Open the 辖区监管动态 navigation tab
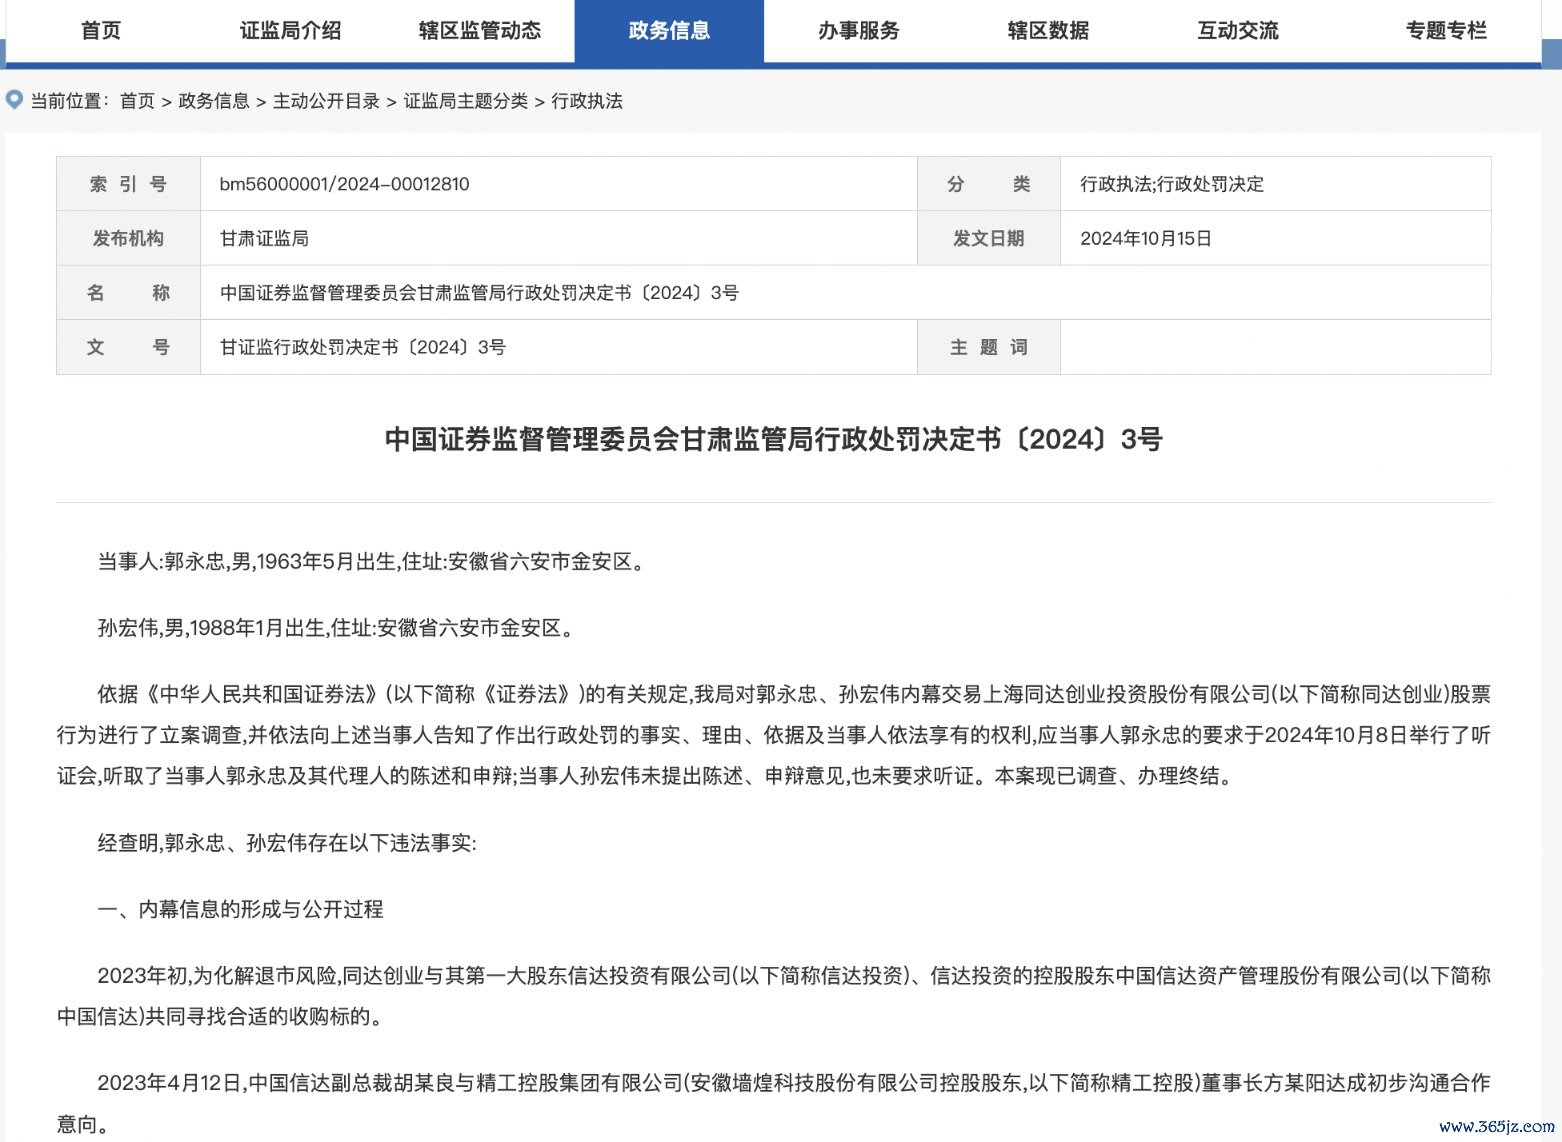This screenshot has height=1142, width=1562. (480, 31)
